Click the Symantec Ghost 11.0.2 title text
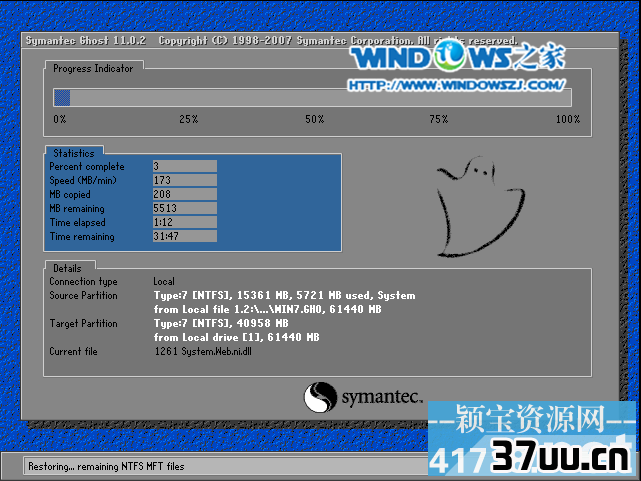 (x=86, y=40)
